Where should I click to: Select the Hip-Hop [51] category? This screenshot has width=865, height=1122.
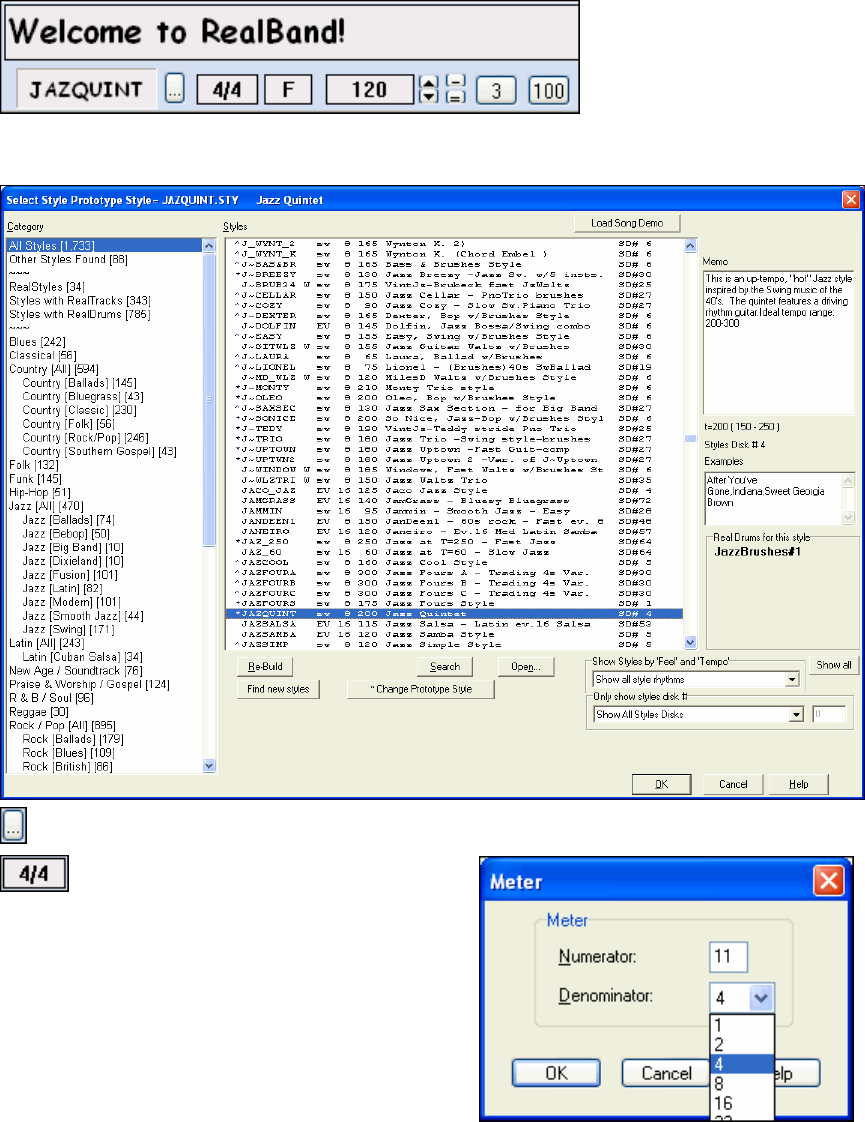coord(39,492)
